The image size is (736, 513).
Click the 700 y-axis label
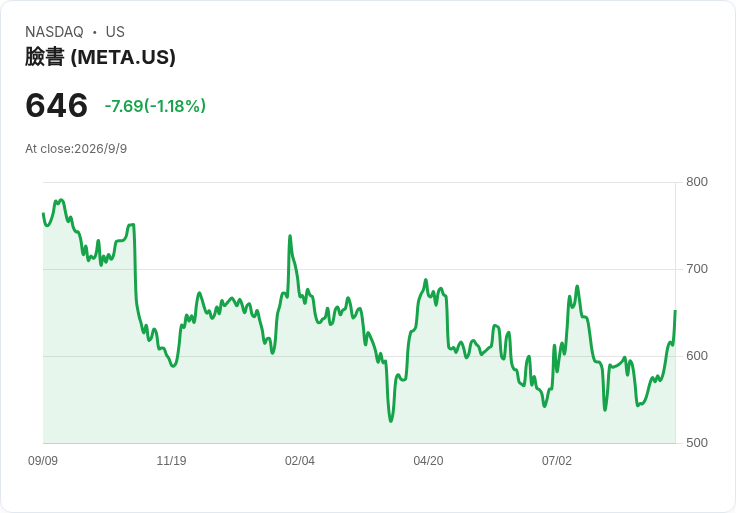[697, 269]
